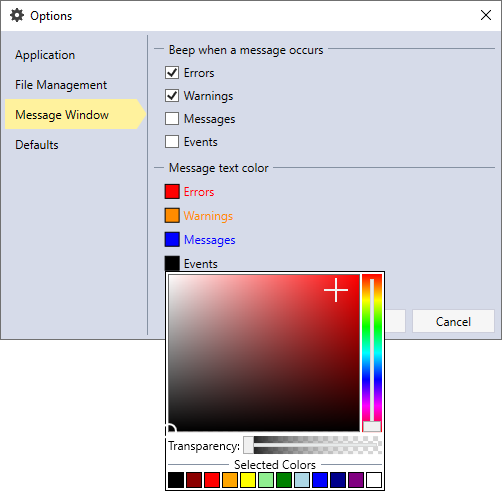502x491 pixels.
Task: Open the Defaults options page
Action: click(37, 145)
